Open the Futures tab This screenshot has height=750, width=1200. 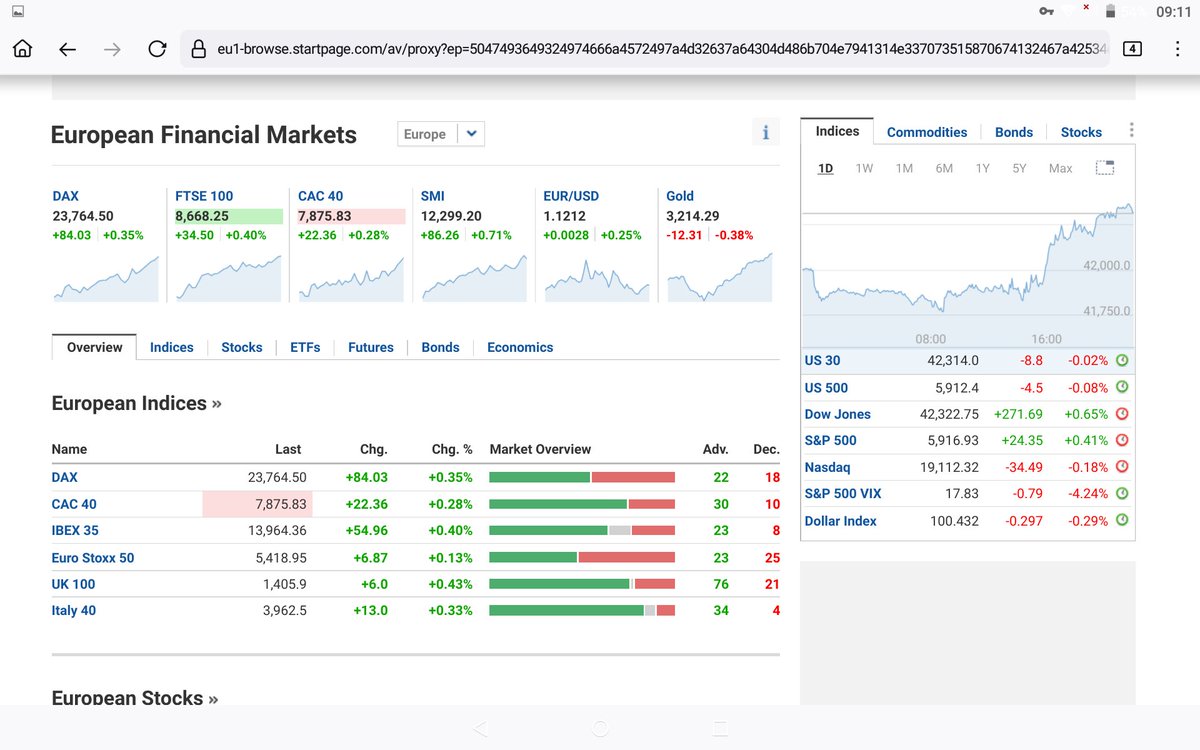pos(371,347)
